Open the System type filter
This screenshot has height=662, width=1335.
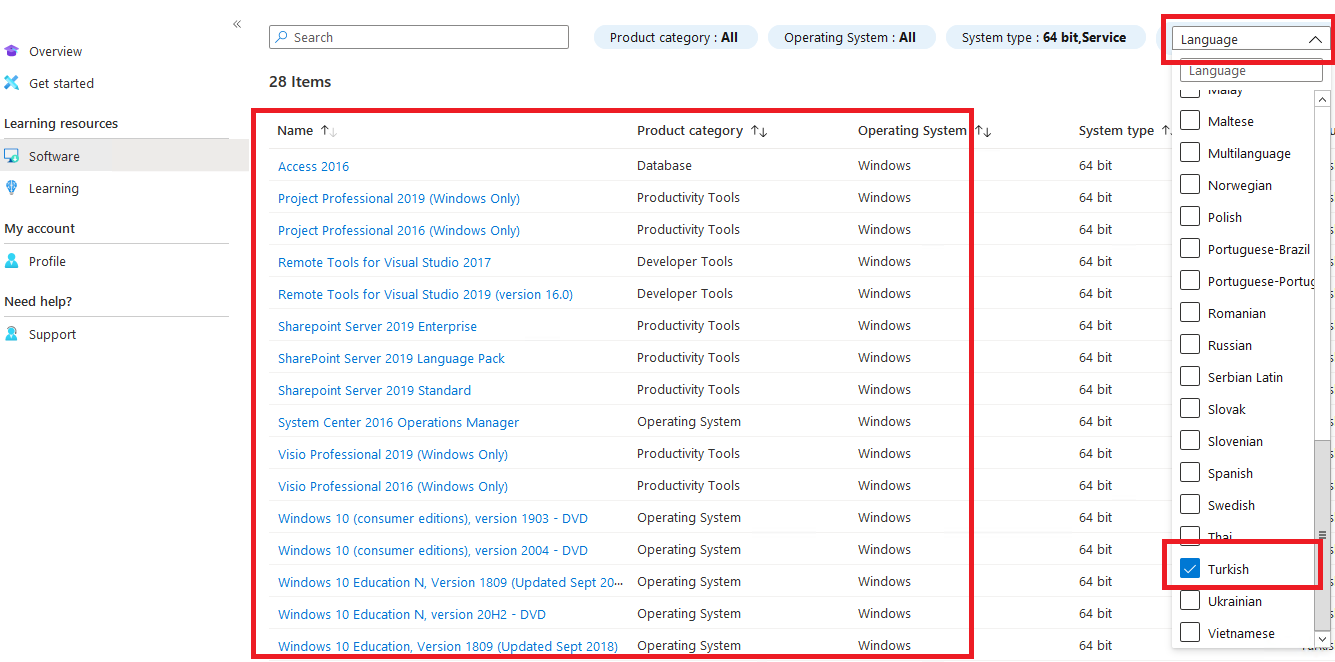click(x=1045, y=37)
